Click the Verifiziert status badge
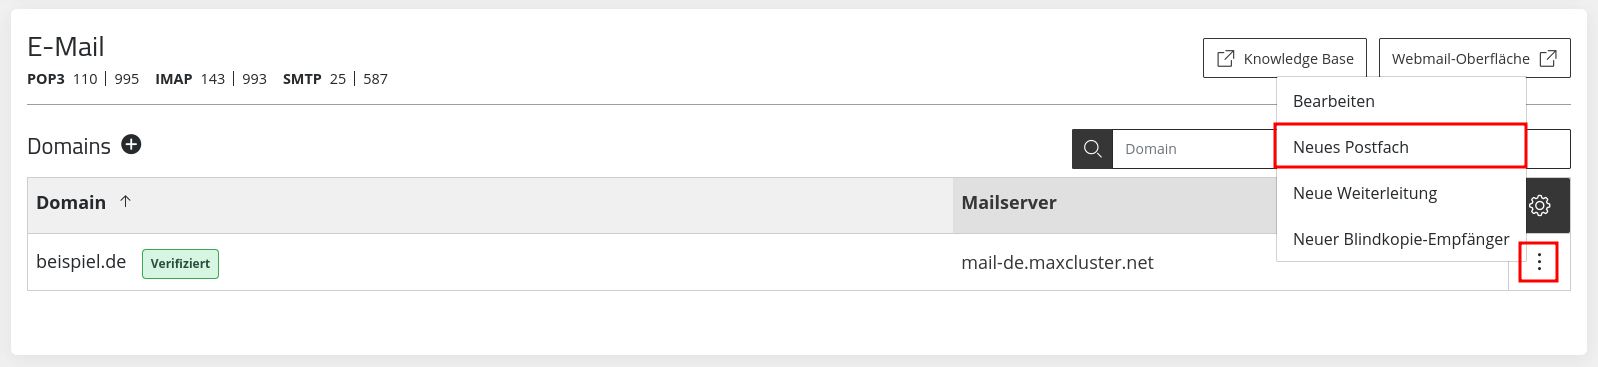This screenshot has height=367, width=1598. 180,264
